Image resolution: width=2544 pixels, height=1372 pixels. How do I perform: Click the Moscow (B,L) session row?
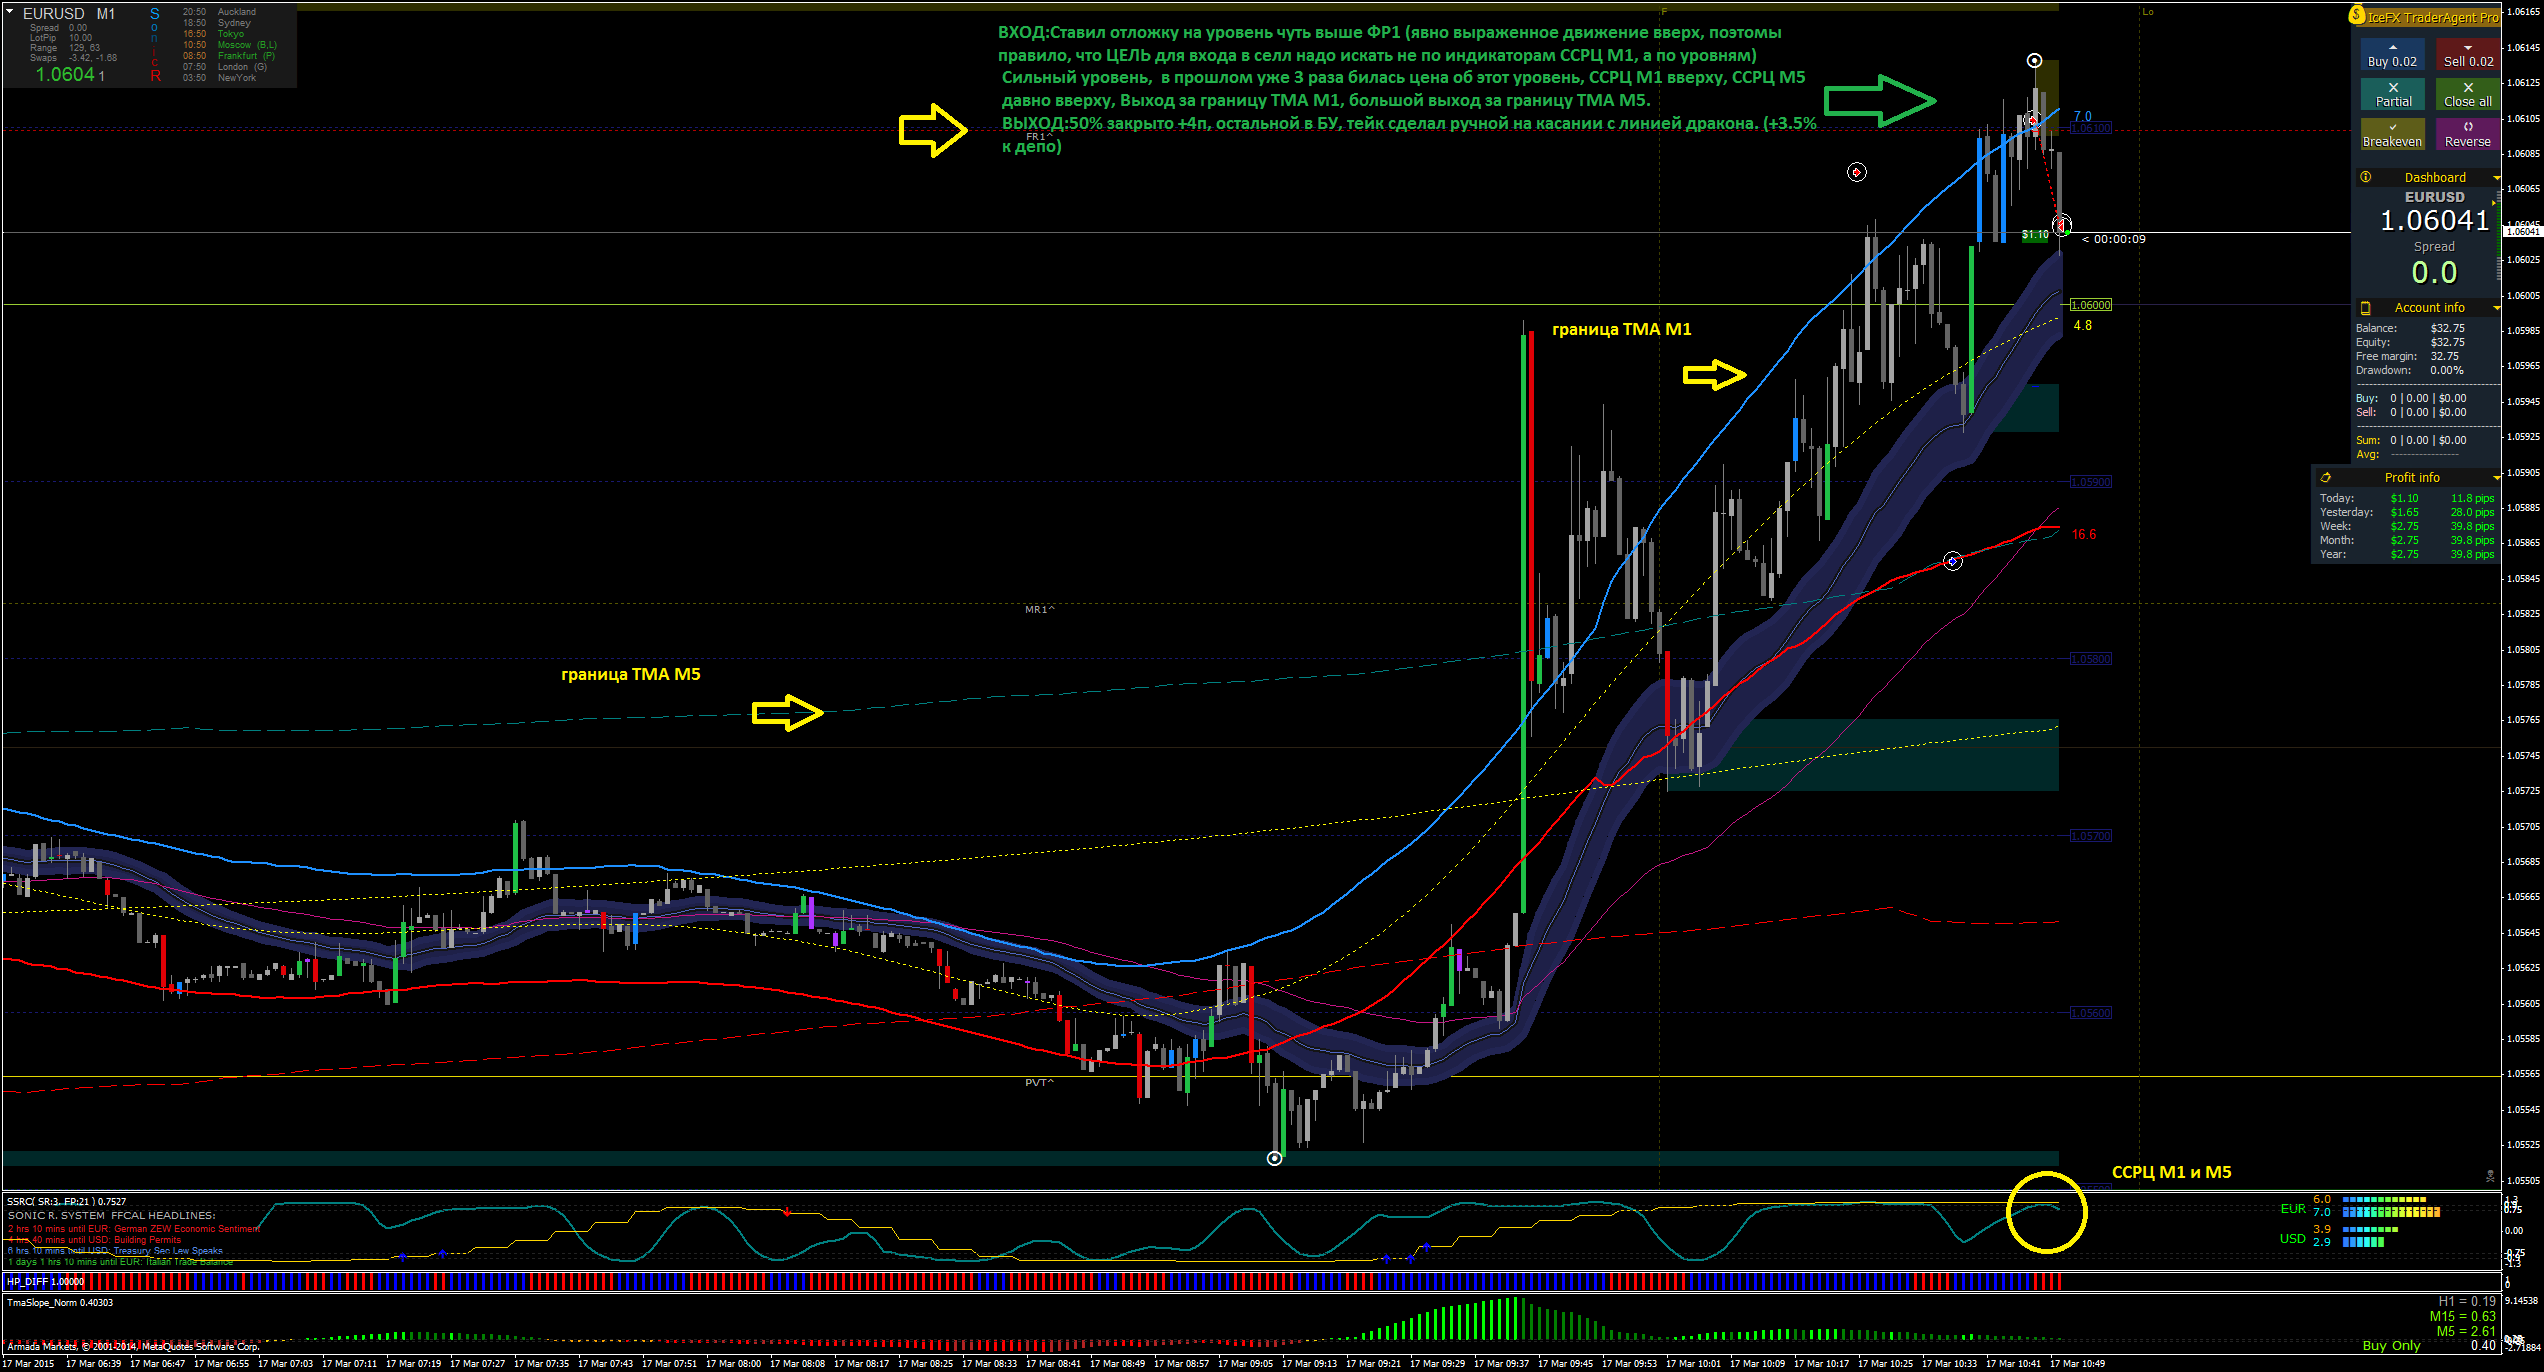click(x=229, y=45)
